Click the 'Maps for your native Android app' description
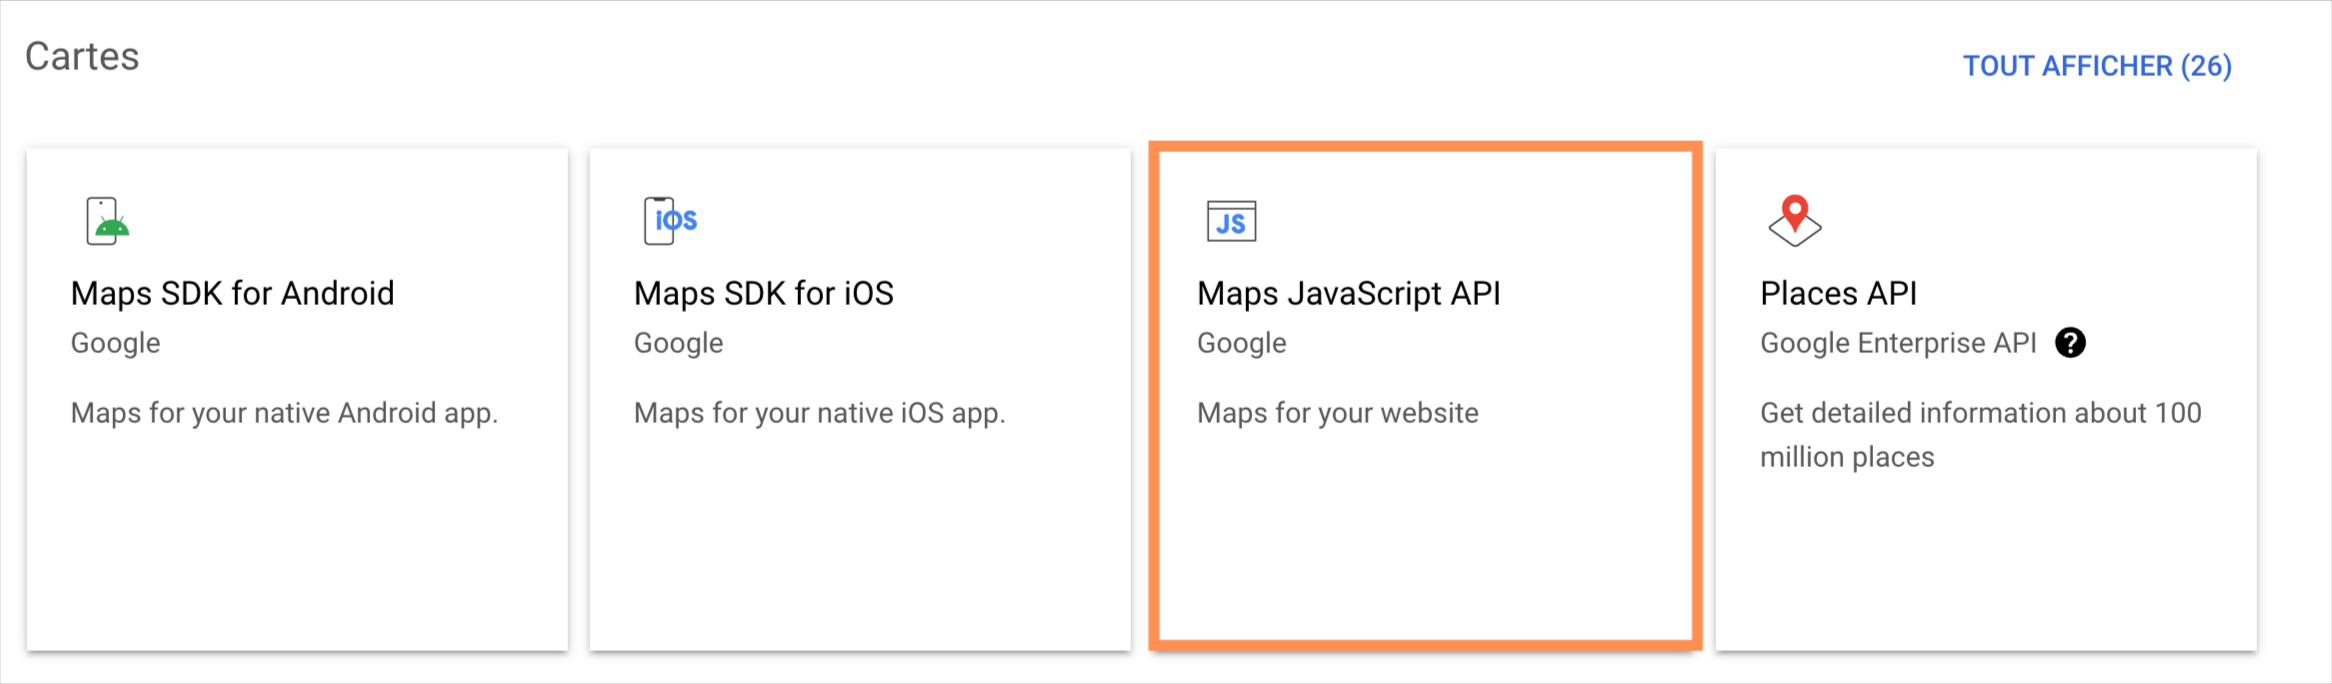2332x684 pixels. point(284,413)
